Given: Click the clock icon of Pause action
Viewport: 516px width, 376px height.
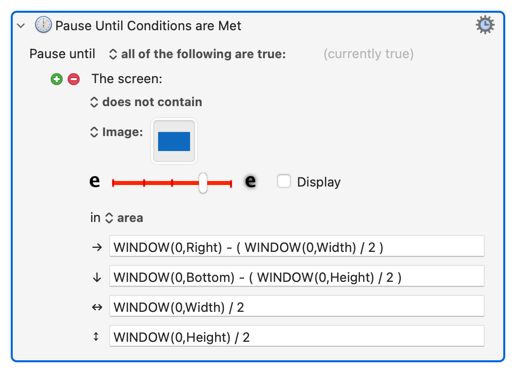Looking at the screenshot, I should [43, 25].
